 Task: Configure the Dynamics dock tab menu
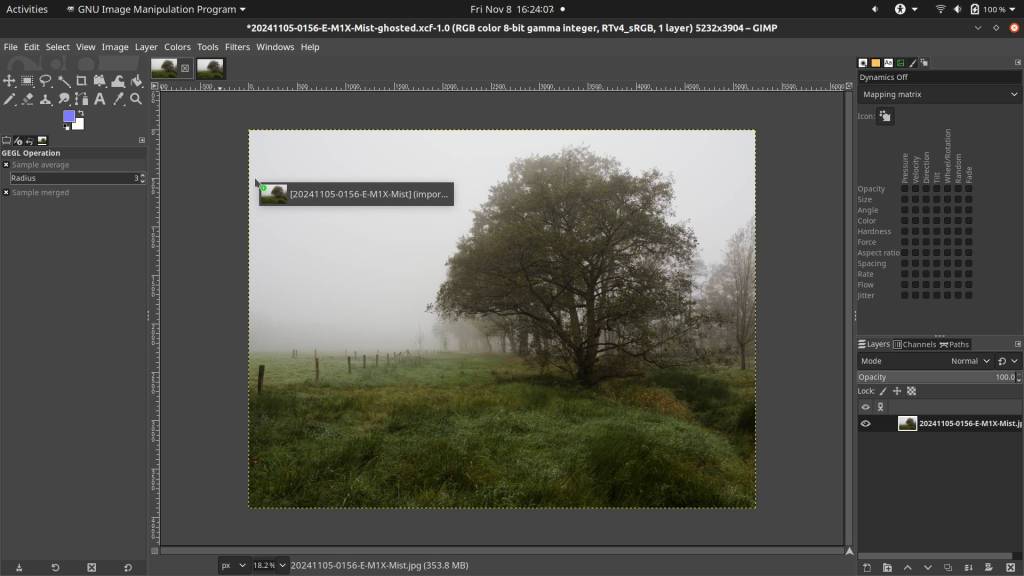click(1017, 63)
